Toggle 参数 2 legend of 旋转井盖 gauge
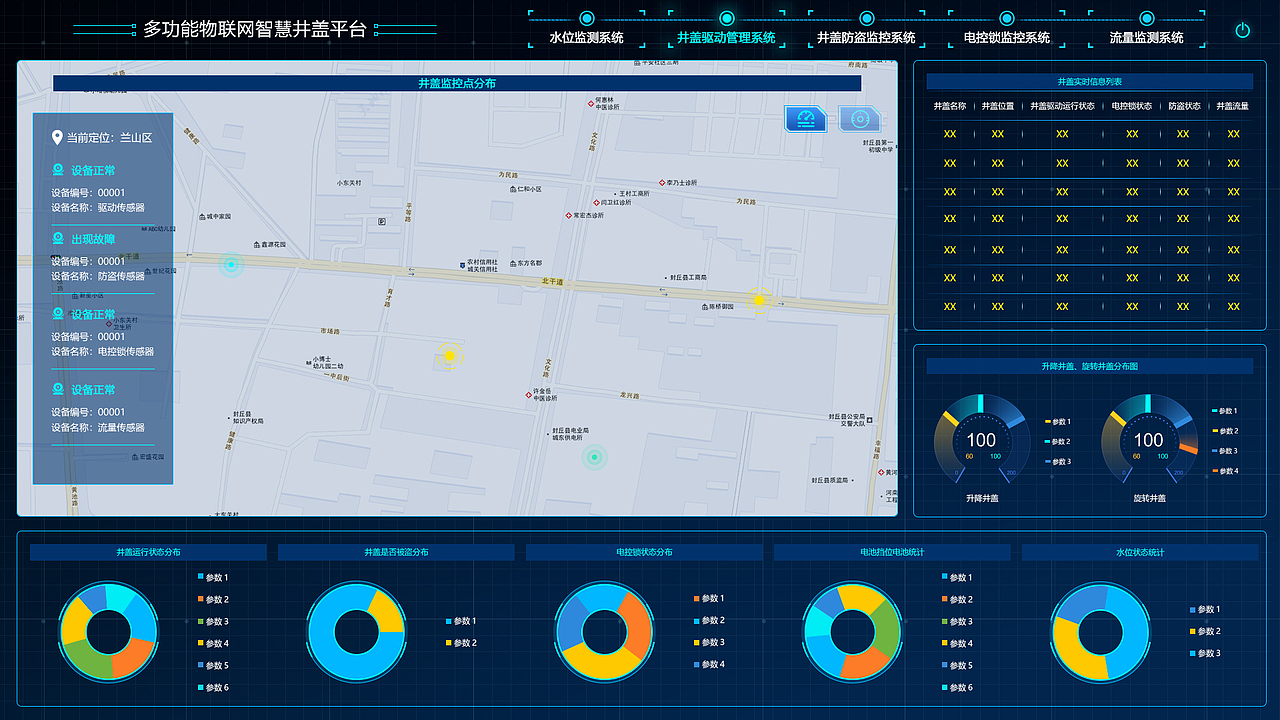This screenshot has width=1280, height=720. (x=1226, y=431)
